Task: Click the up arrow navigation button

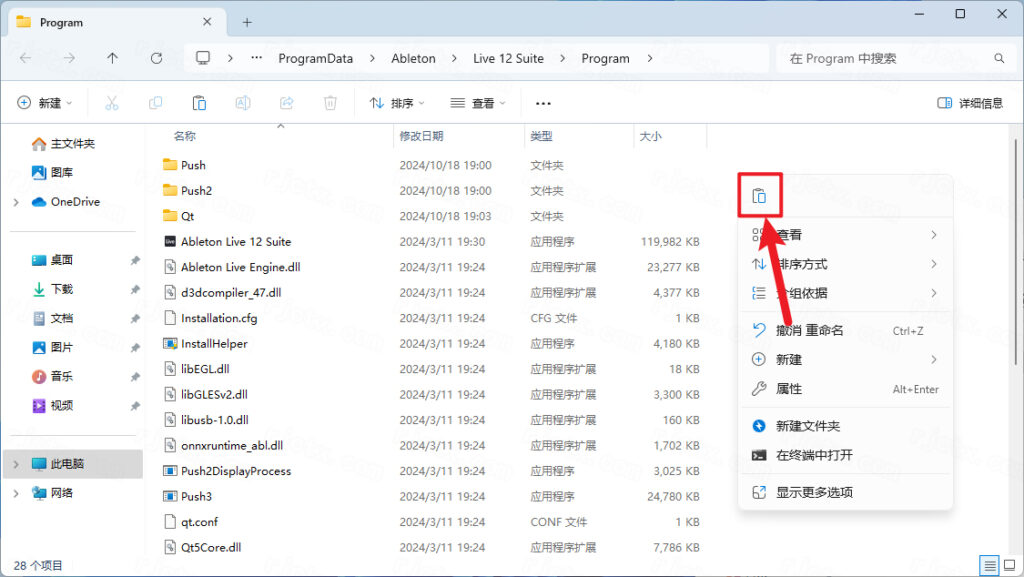Action: (x=112, y=58)
